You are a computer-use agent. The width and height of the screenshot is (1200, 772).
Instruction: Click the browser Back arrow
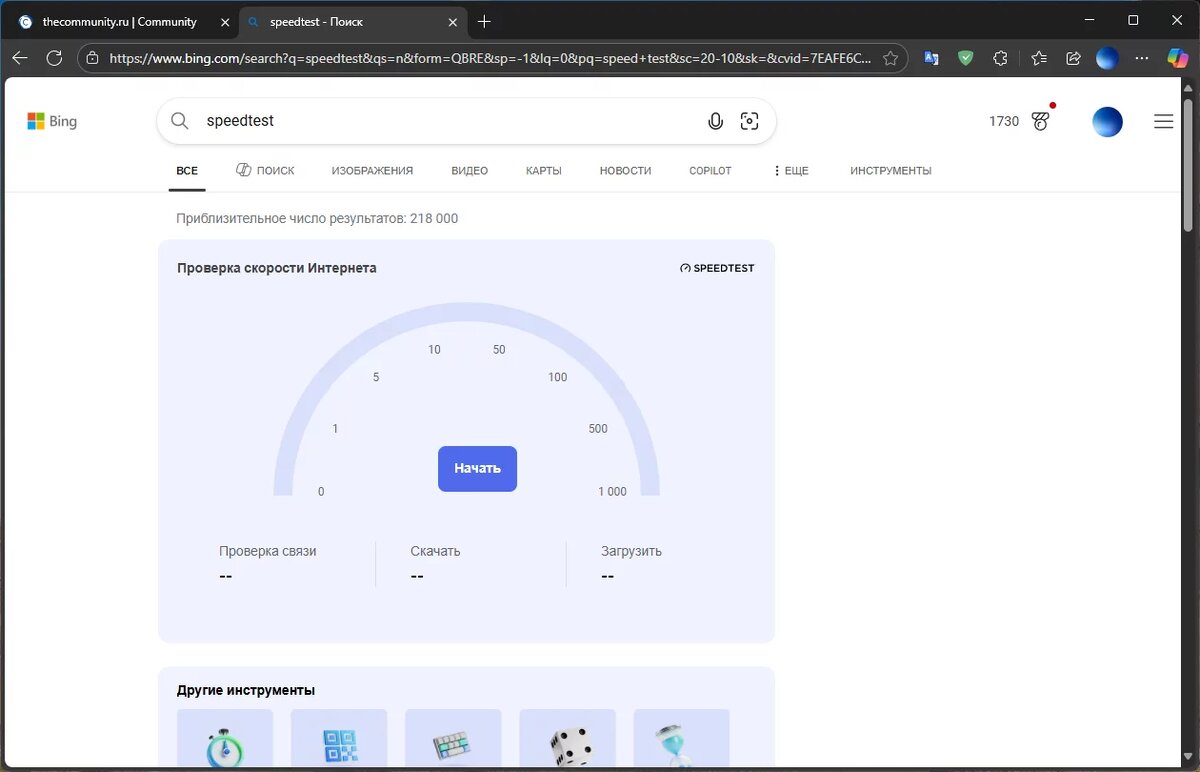20,58
